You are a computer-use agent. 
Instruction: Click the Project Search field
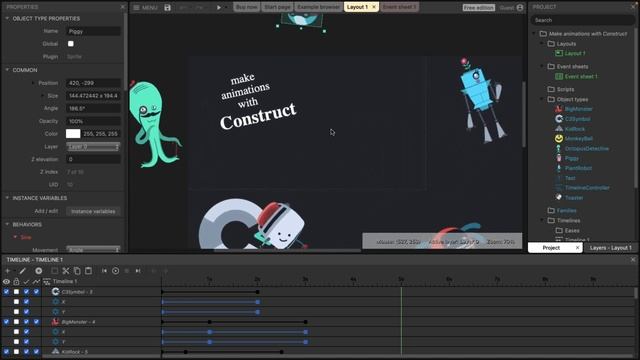pos(582,20)
